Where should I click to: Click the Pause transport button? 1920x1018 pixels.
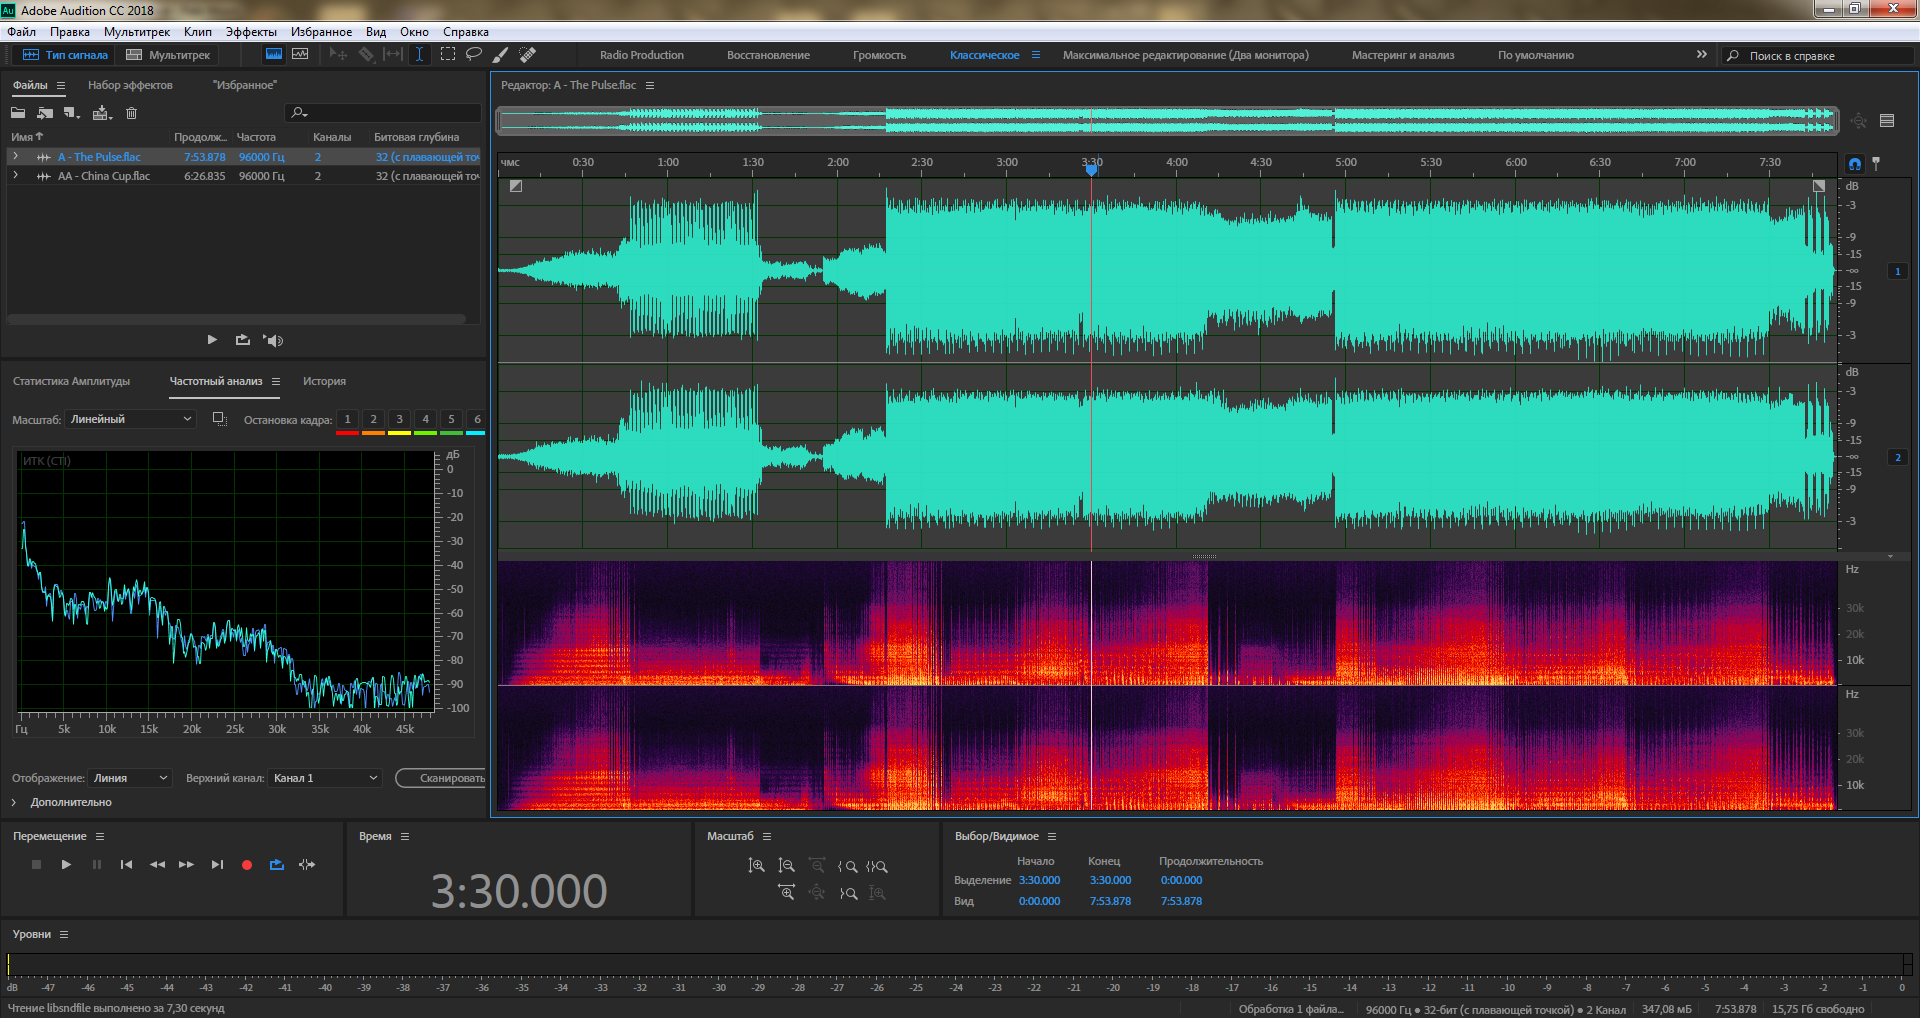coord(97,865)
